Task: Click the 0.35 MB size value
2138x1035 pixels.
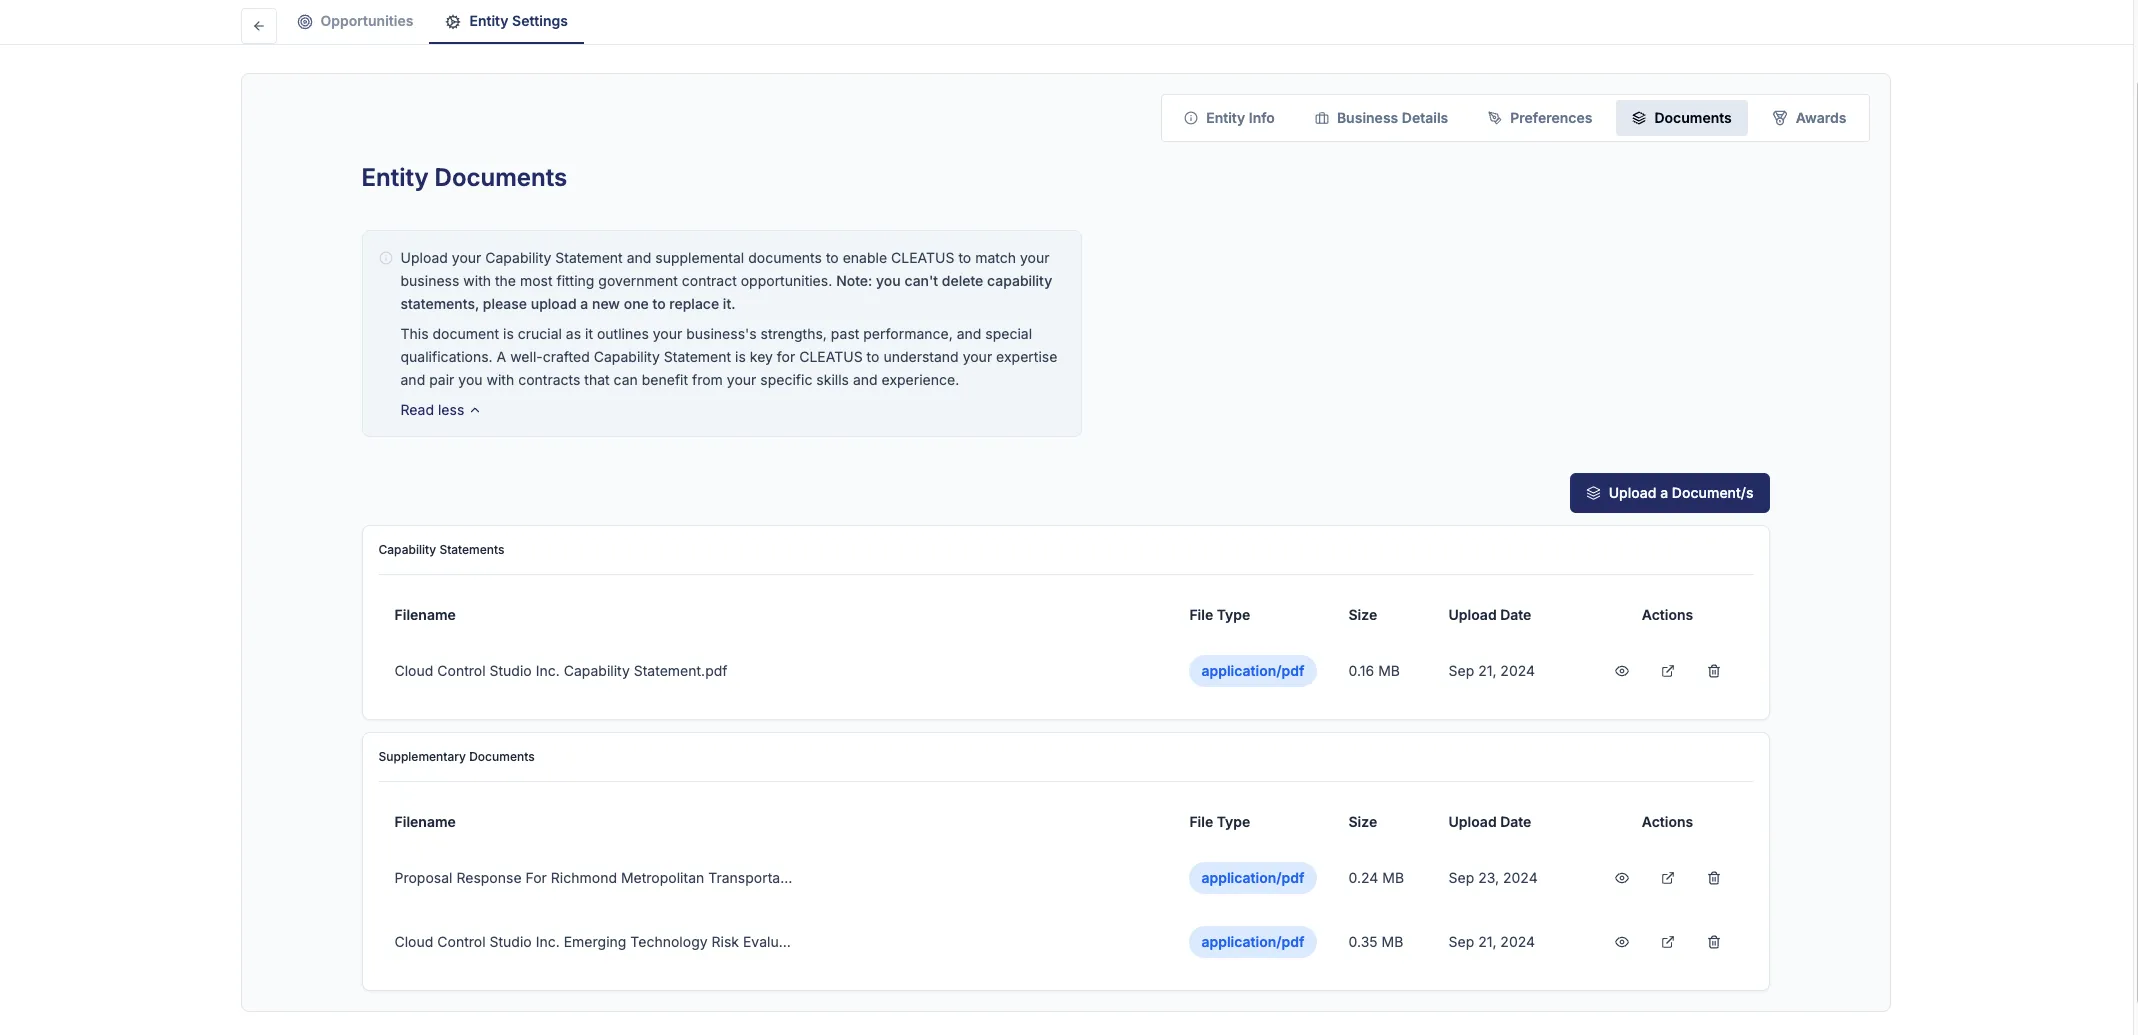Action: point(1376,942)
